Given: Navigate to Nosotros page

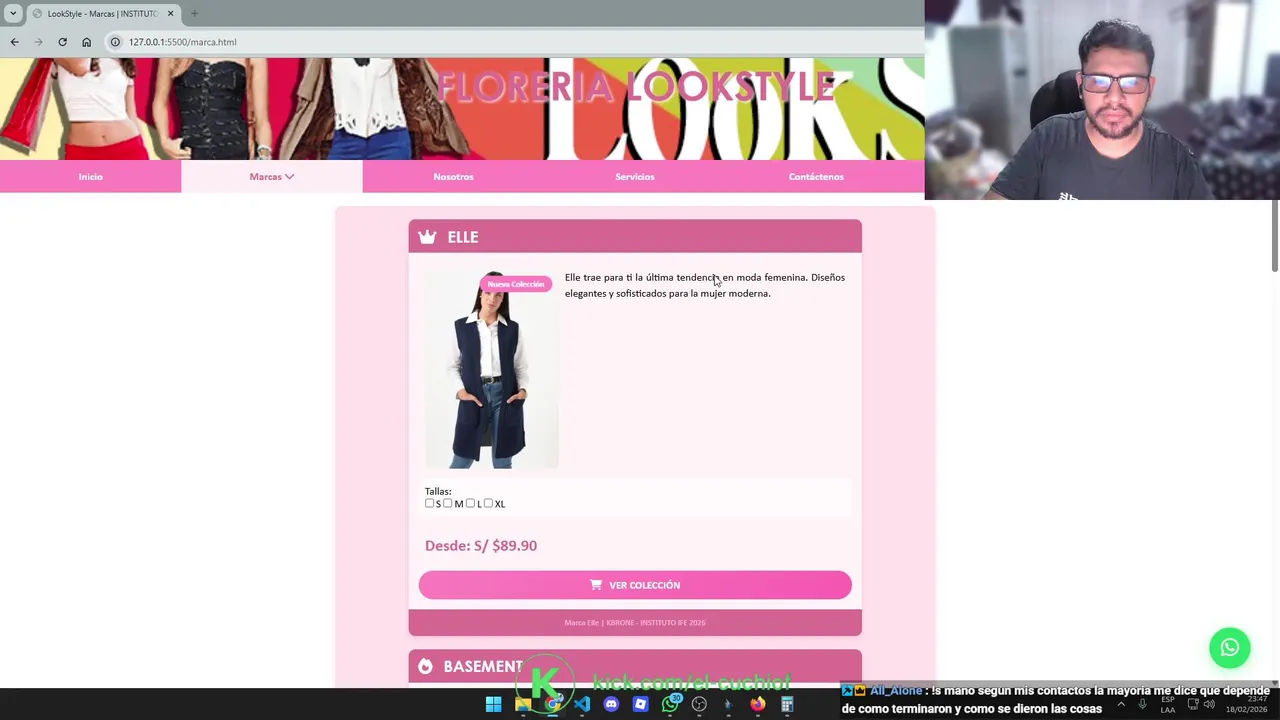Looking at the screenshot, I should tap(453, 177).
